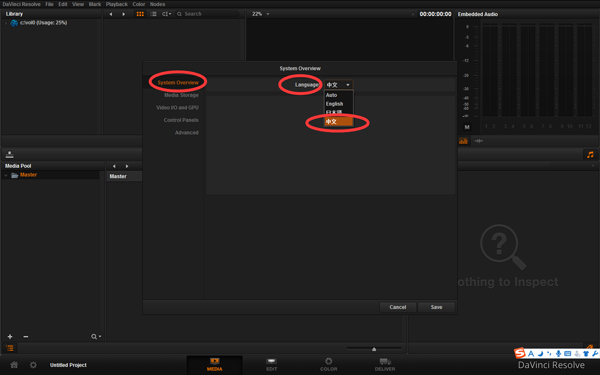Switch to the EDIT page

[271, 365]
